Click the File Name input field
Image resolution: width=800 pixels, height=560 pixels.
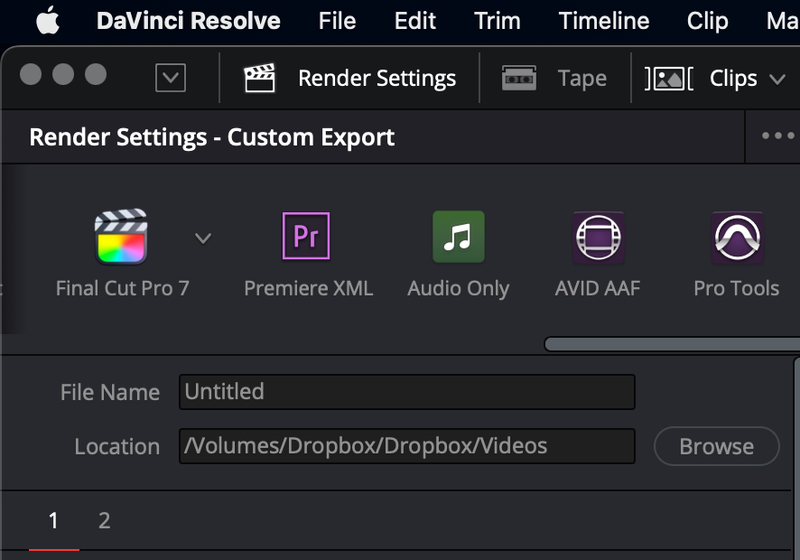tap(407, 392)
